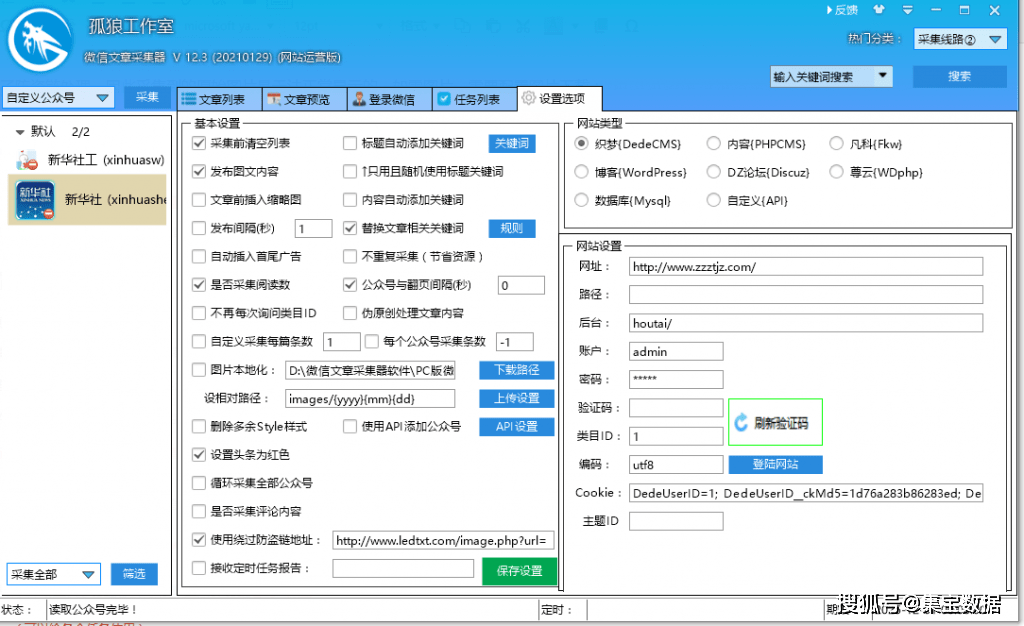Image resolution: width=1024 pixels, height=626 pixels.
Task: Click the 后台 houtai/ input field
Action: click(806, 323)
